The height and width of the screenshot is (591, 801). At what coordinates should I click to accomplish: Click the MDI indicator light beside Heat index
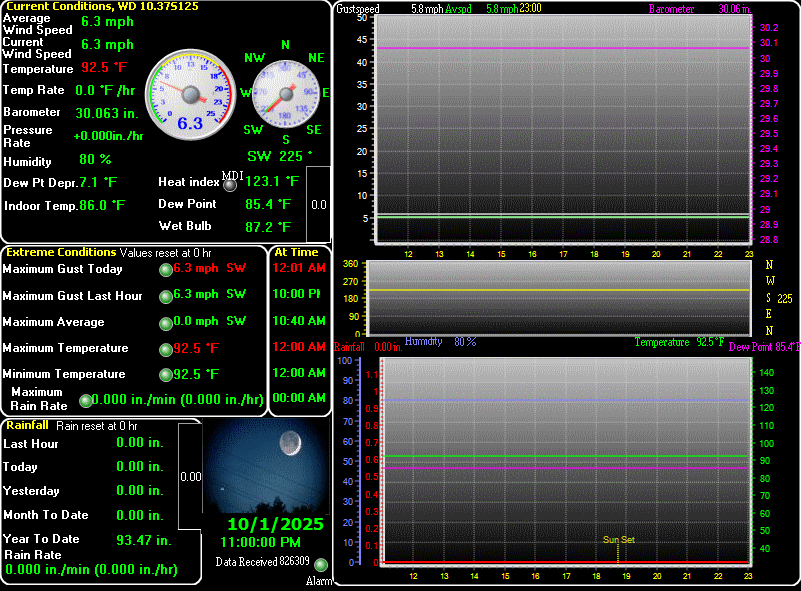pyautogui.click(x=230, y=184)
